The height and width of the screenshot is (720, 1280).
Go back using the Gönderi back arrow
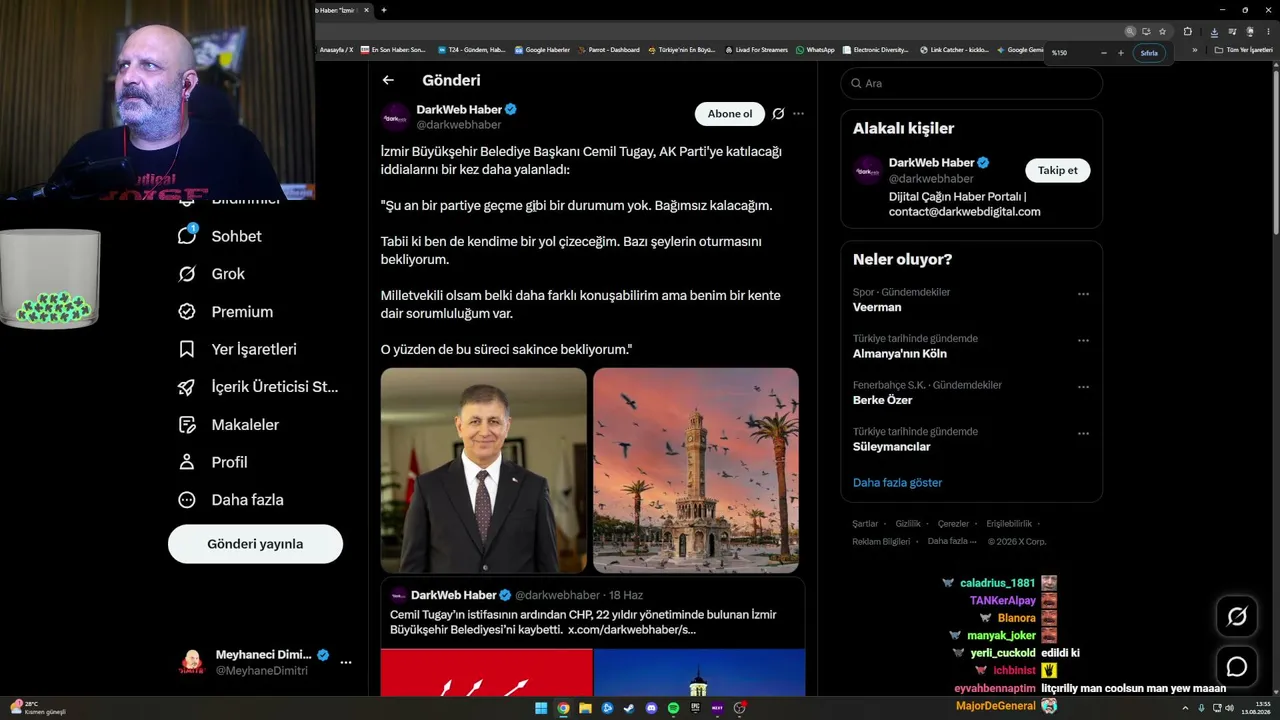(388, 80)
